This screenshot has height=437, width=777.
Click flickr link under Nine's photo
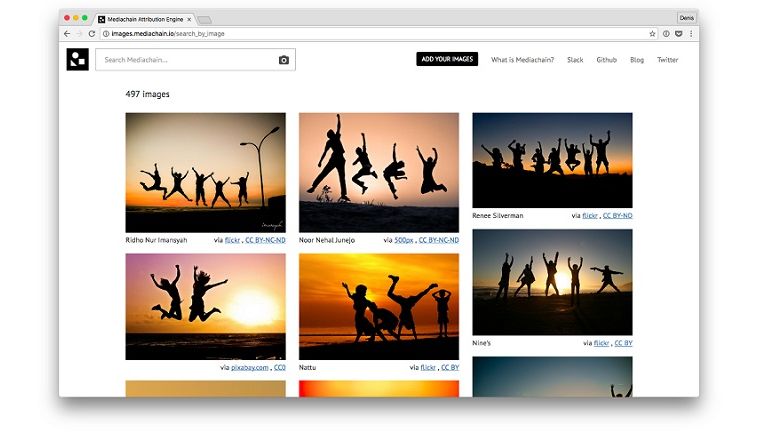point(601,343)
